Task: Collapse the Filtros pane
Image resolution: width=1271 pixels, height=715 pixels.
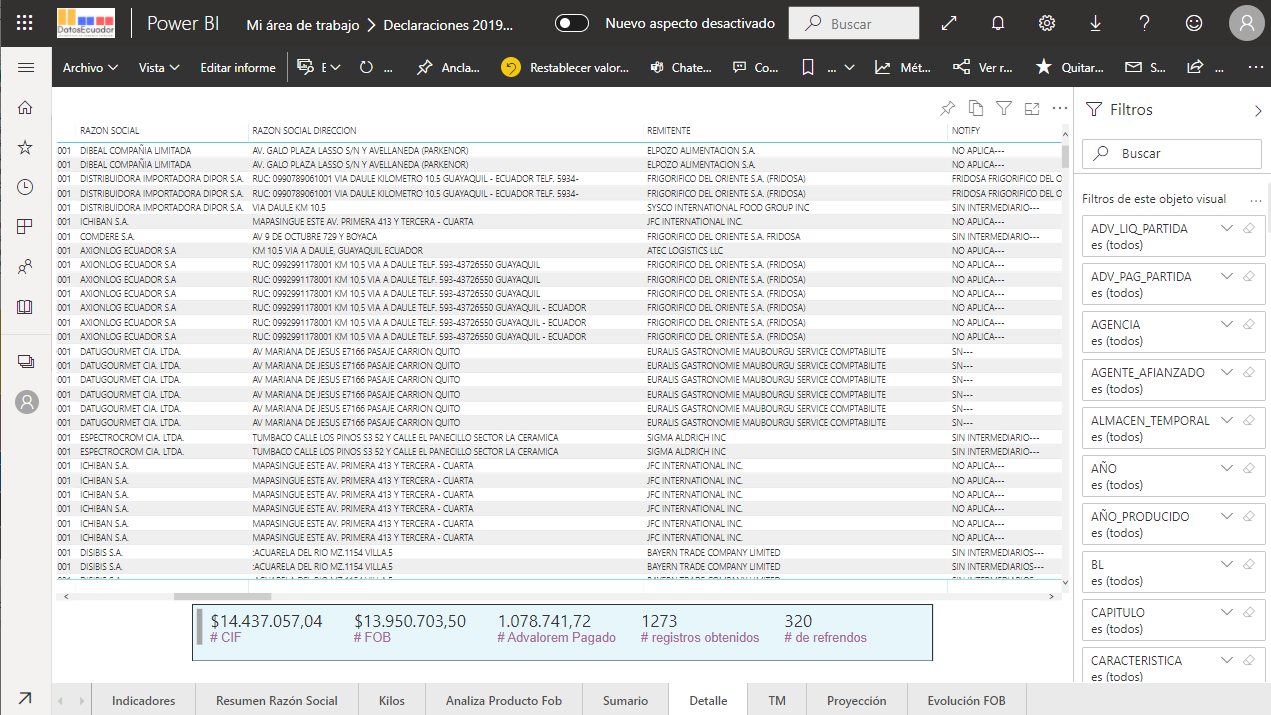Action: pyautogui.click(x=1258, y=111)
